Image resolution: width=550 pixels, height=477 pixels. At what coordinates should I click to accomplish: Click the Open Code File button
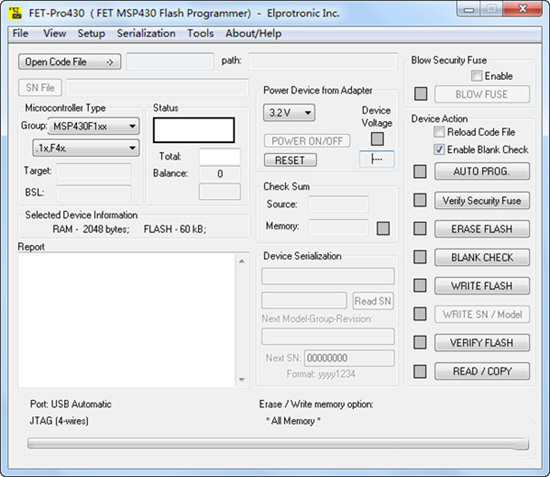click(69, 62)
